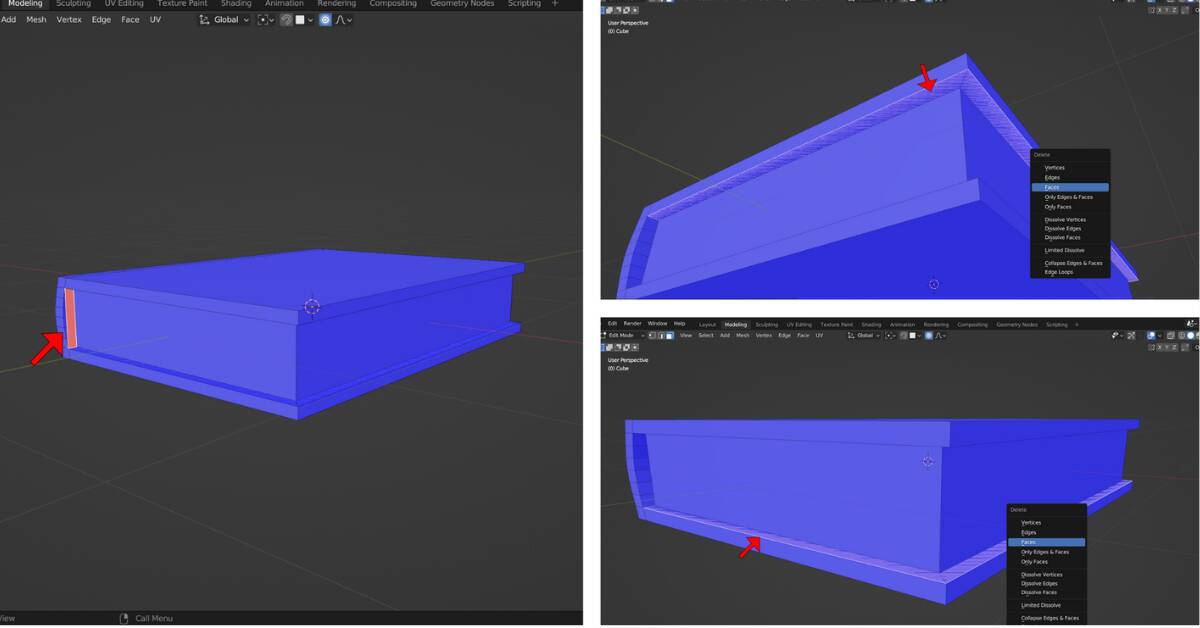Image resolution: width=1200 pixels, height=628 pixels.
Task: Toggle Vertex select mode
Action: tap(651, 335)
